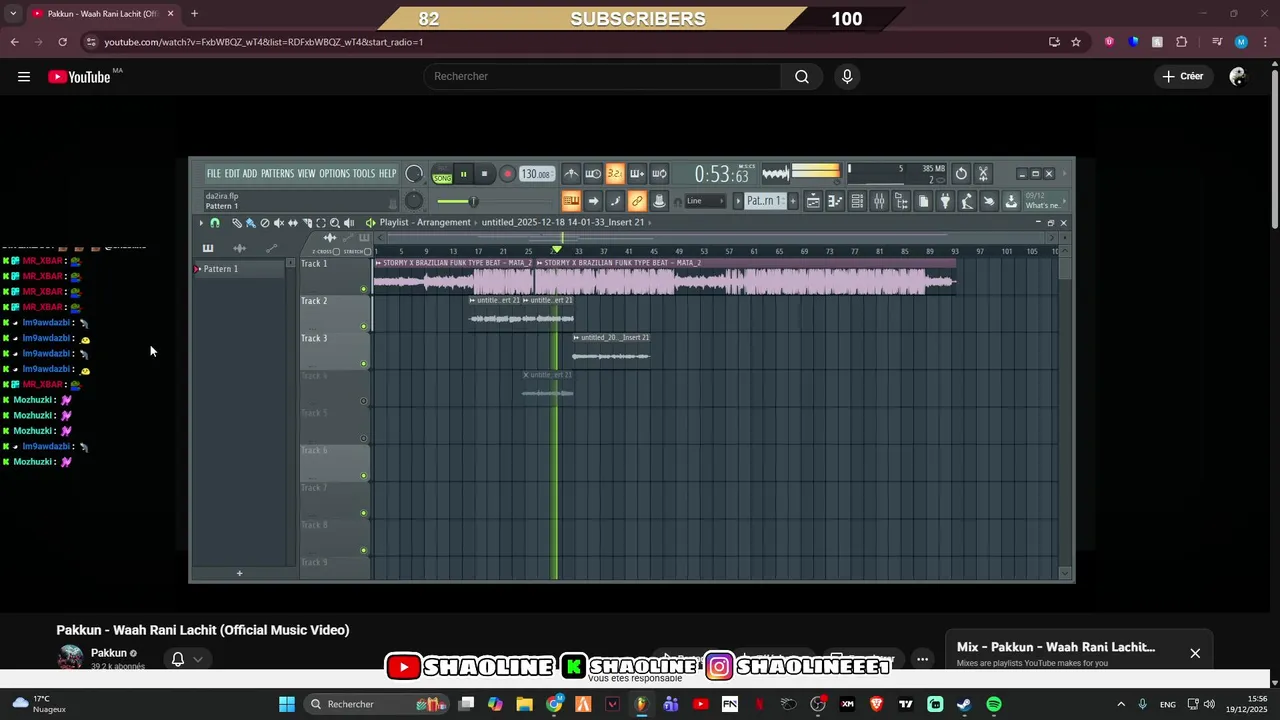The height and width of the screenshot is (720, 1280).
Task: Select the Draw pencil tool in playlist
Action: pos(237,223)
